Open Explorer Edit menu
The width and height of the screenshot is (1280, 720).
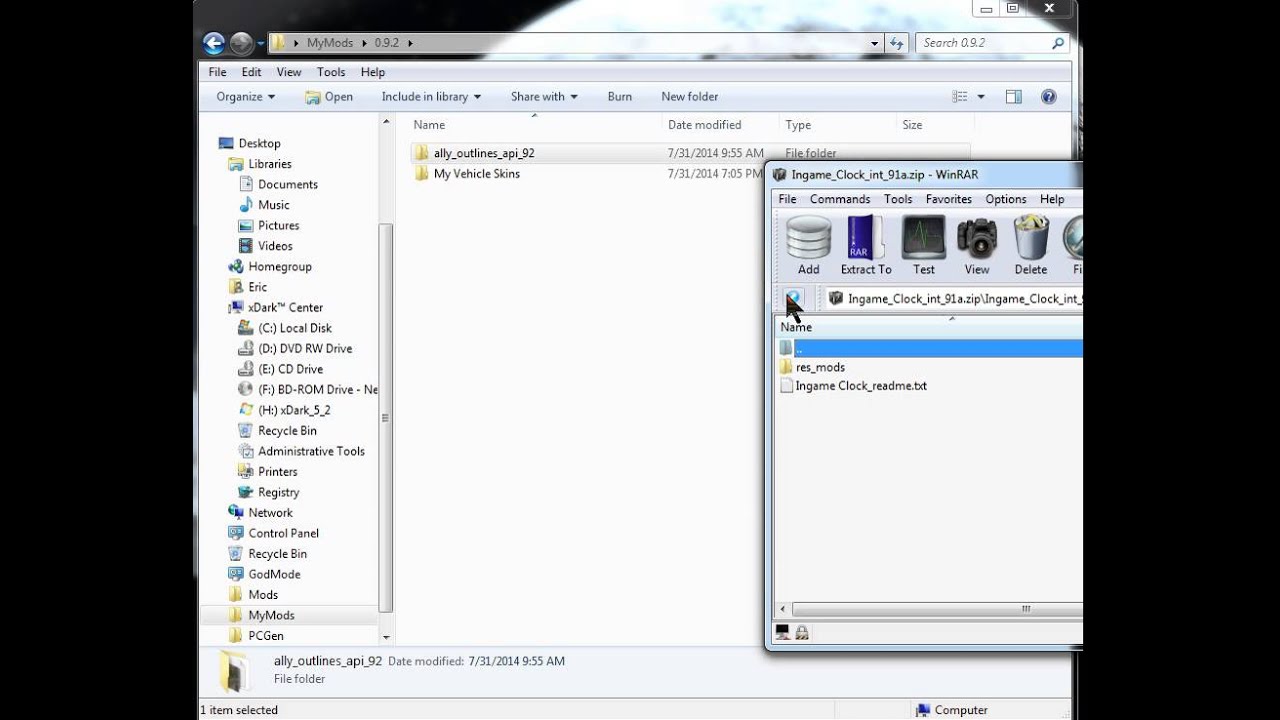coord(251,72)
